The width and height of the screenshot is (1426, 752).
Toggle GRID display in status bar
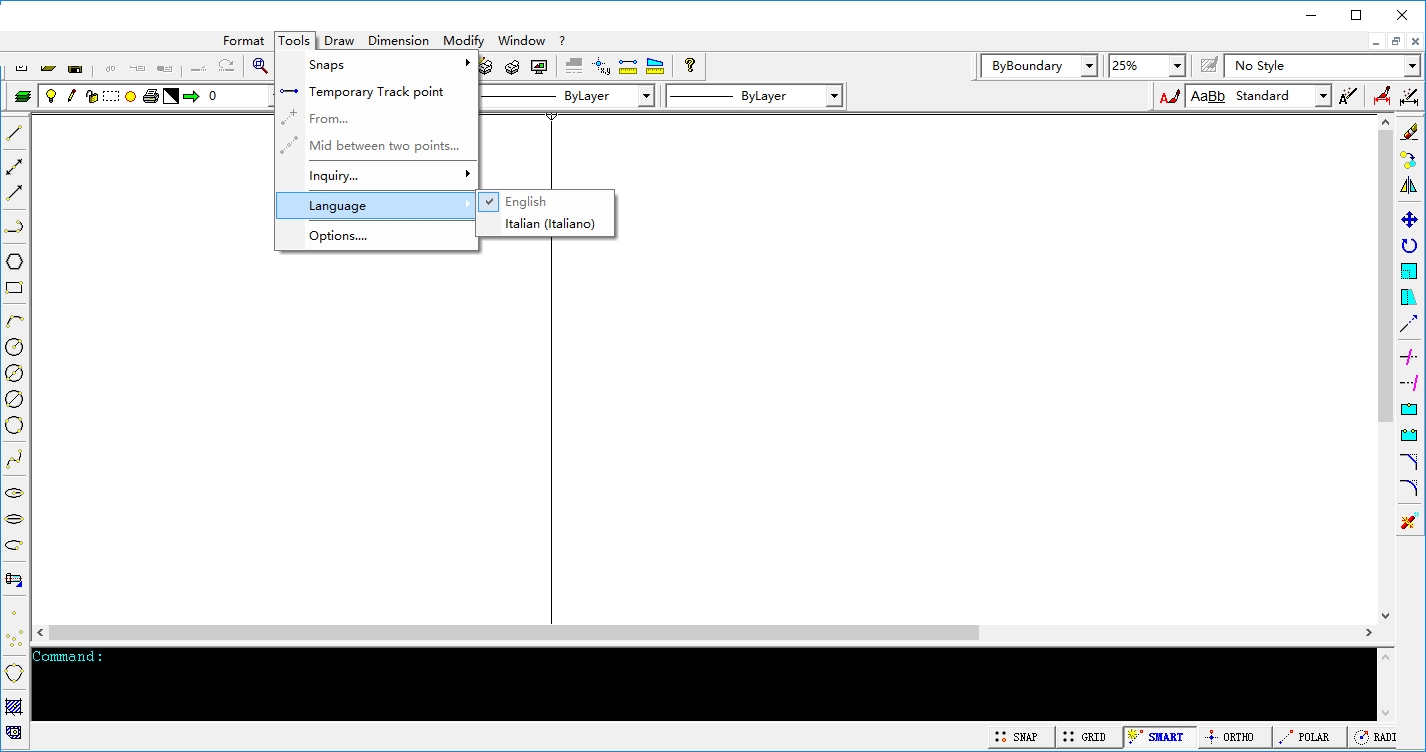tap(1083, 737)
